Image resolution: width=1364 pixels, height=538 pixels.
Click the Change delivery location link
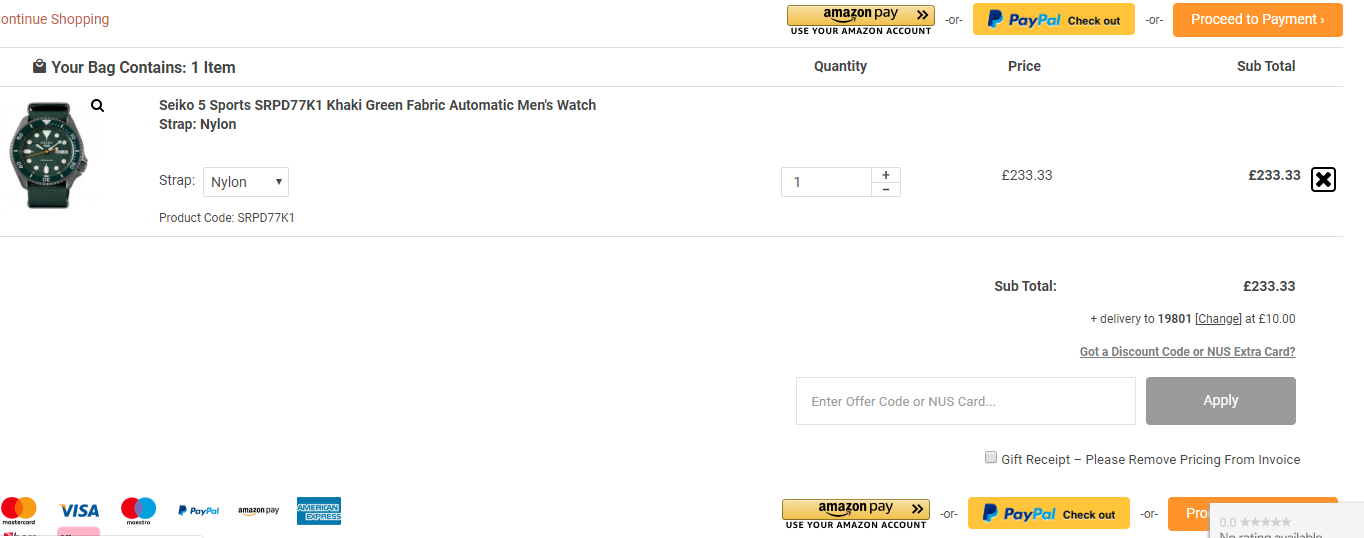pos(1218,319)
